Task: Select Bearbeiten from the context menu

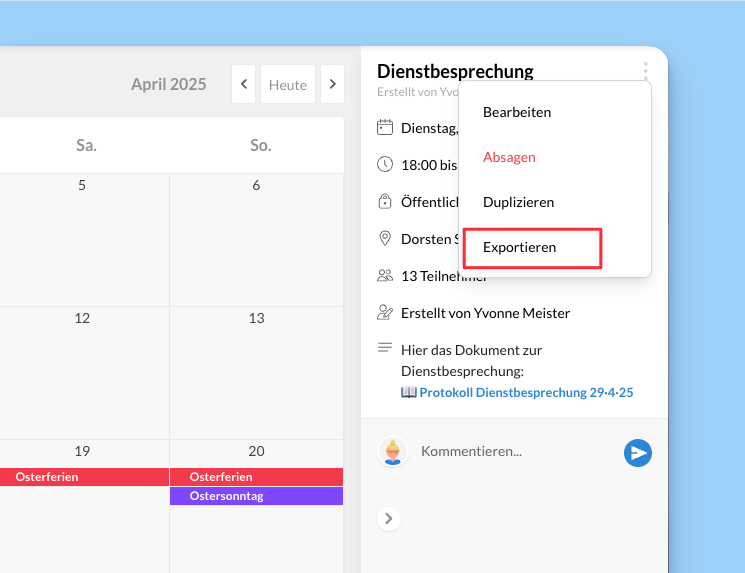Action: [516, 112]
